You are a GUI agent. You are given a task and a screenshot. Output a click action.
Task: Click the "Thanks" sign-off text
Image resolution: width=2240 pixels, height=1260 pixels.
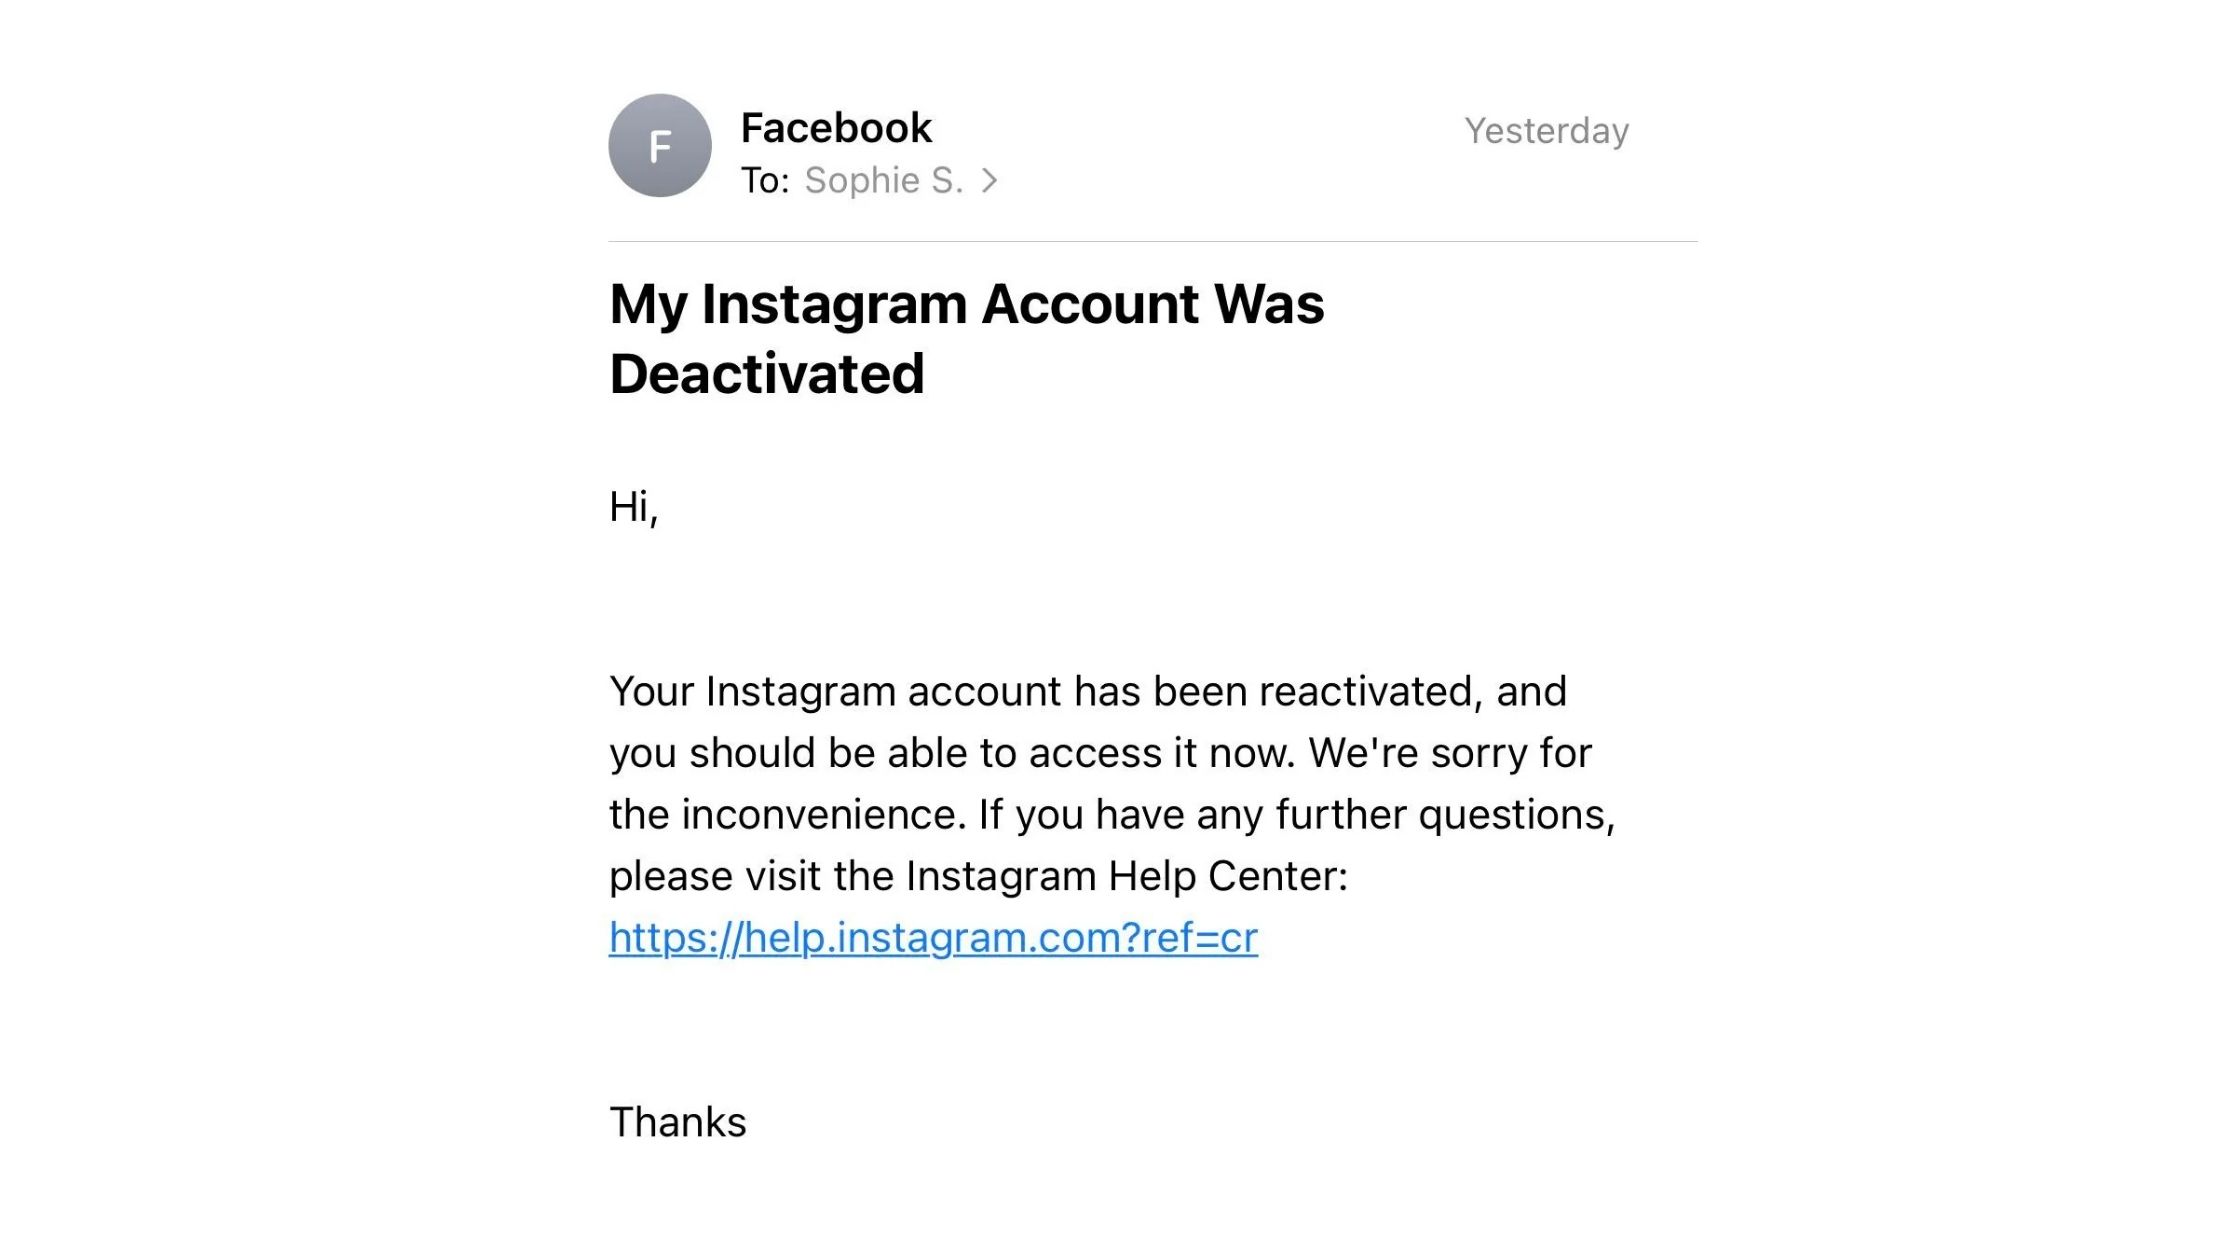(x=678, y=1122)
